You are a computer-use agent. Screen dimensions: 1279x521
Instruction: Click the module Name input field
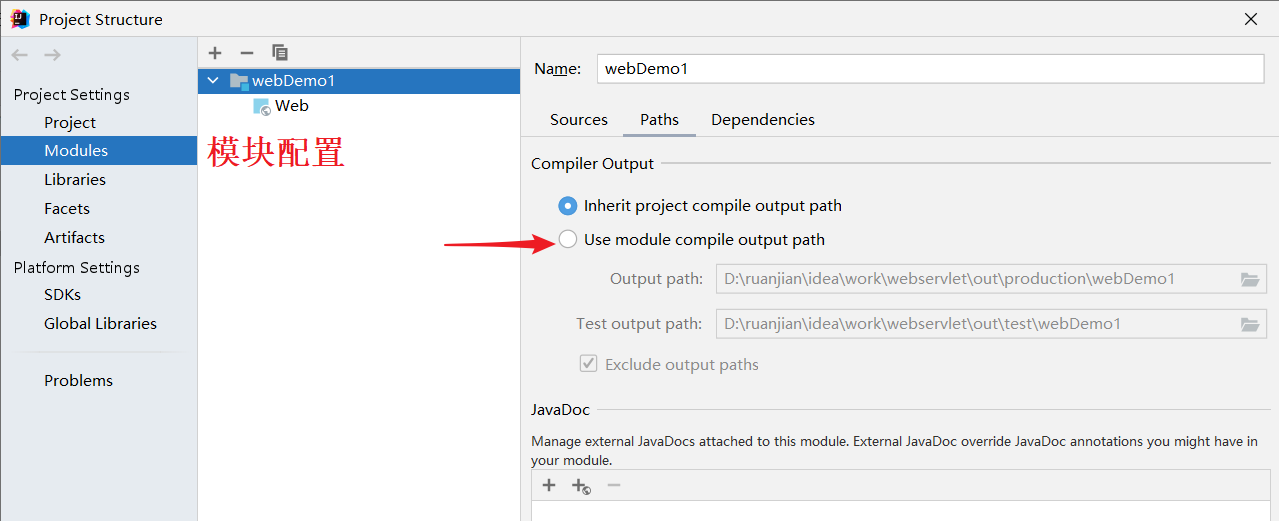pos(931,69)
